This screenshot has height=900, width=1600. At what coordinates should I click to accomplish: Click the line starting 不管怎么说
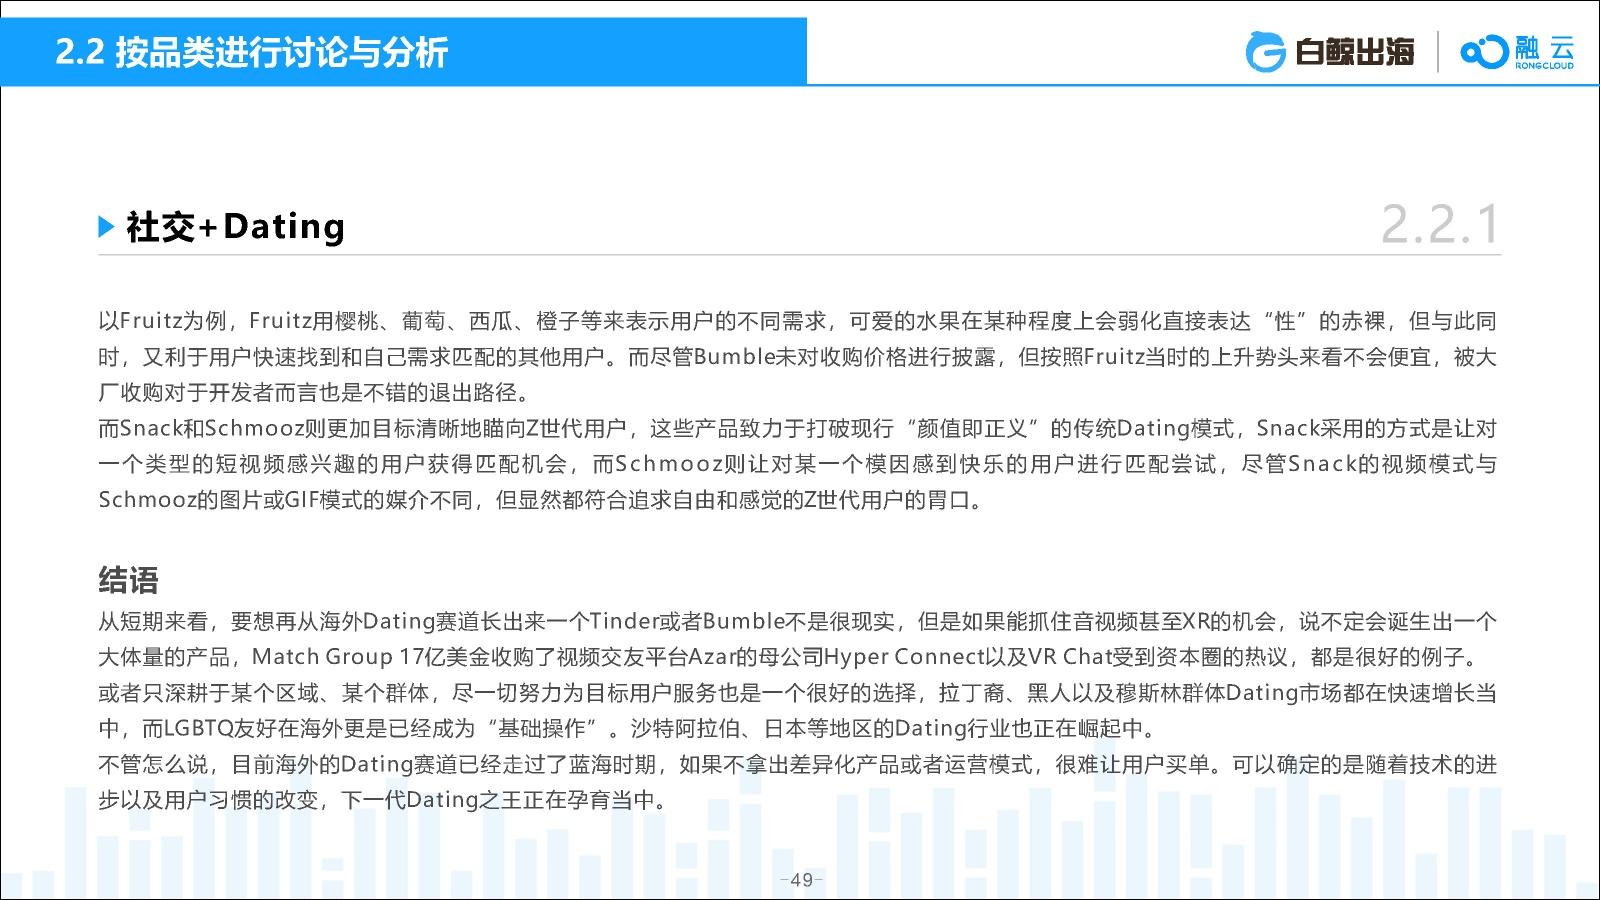[797, 765]
